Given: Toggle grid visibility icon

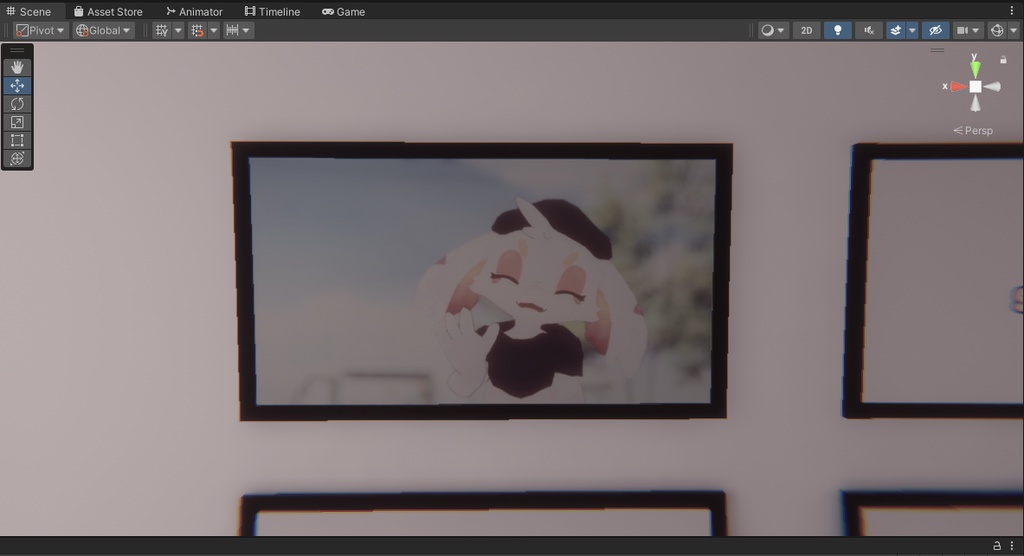Looking at the screenshot, I should point(161,30).
